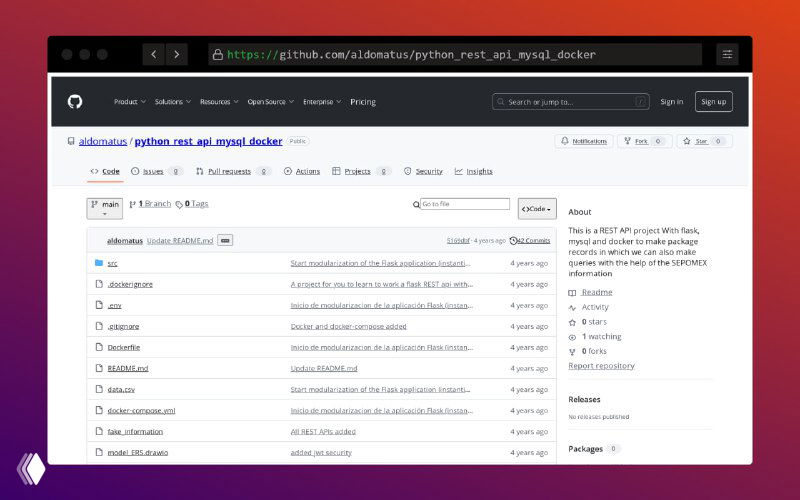The width and height of the screenshot is (800, 500).
Task: Open the aldomatus owner link
Action: (103, 141)
